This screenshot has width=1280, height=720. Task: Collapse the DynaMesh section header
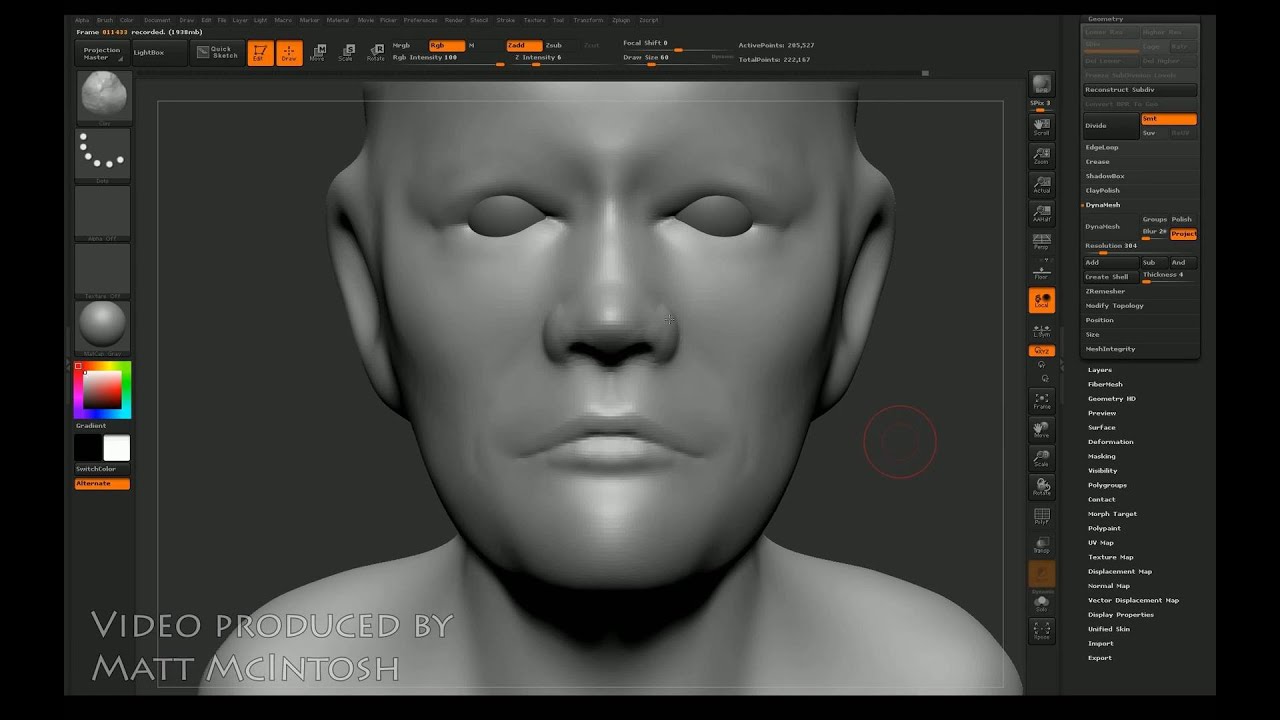(1103, 205)
